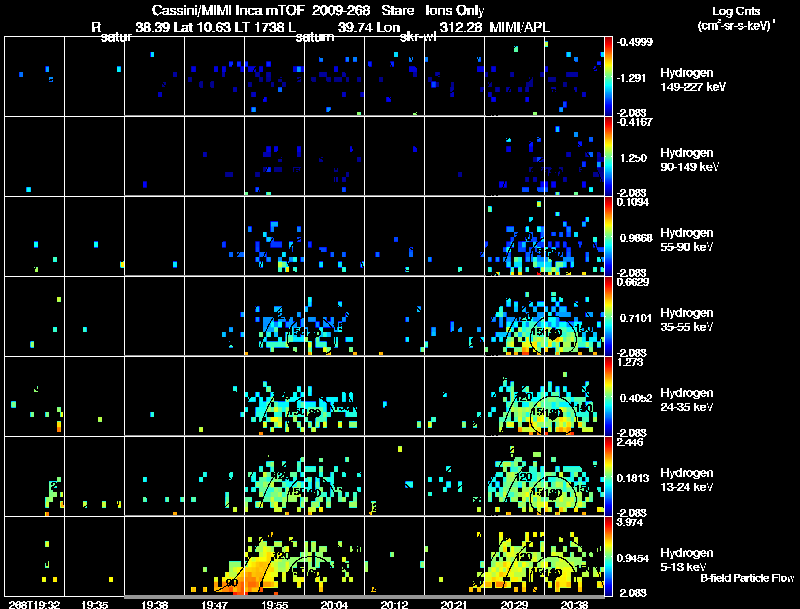Select the "0.1094" color scale value
This screenshot has height=609, width=800.
633,202
